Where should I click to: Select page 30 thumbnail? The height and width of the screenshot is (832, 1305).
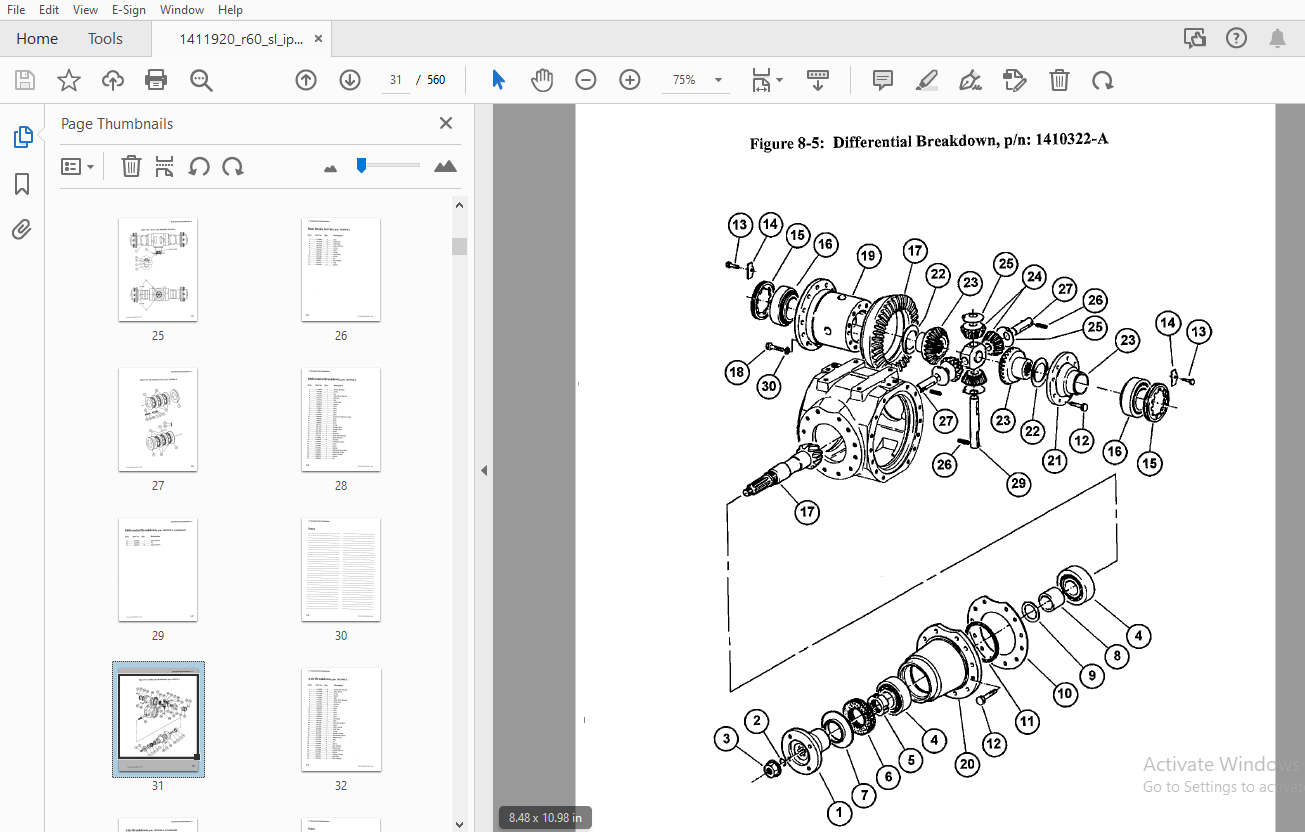[x=341, y=570]
